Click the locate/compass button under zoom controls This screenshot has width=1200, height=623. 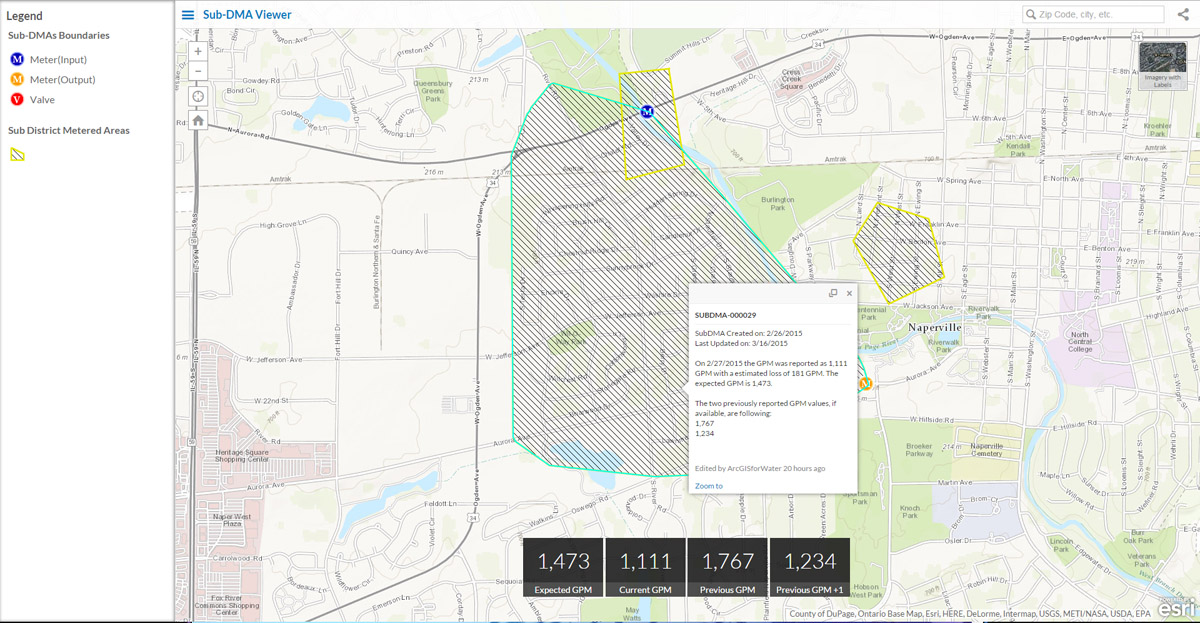[198, 96]
